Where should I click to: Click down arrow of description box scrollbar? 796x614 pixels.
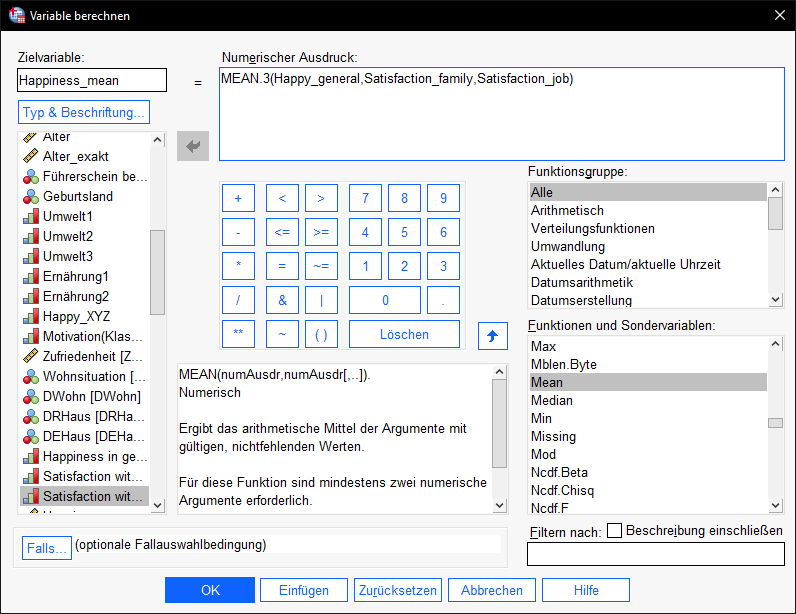(x=500, y=505)
